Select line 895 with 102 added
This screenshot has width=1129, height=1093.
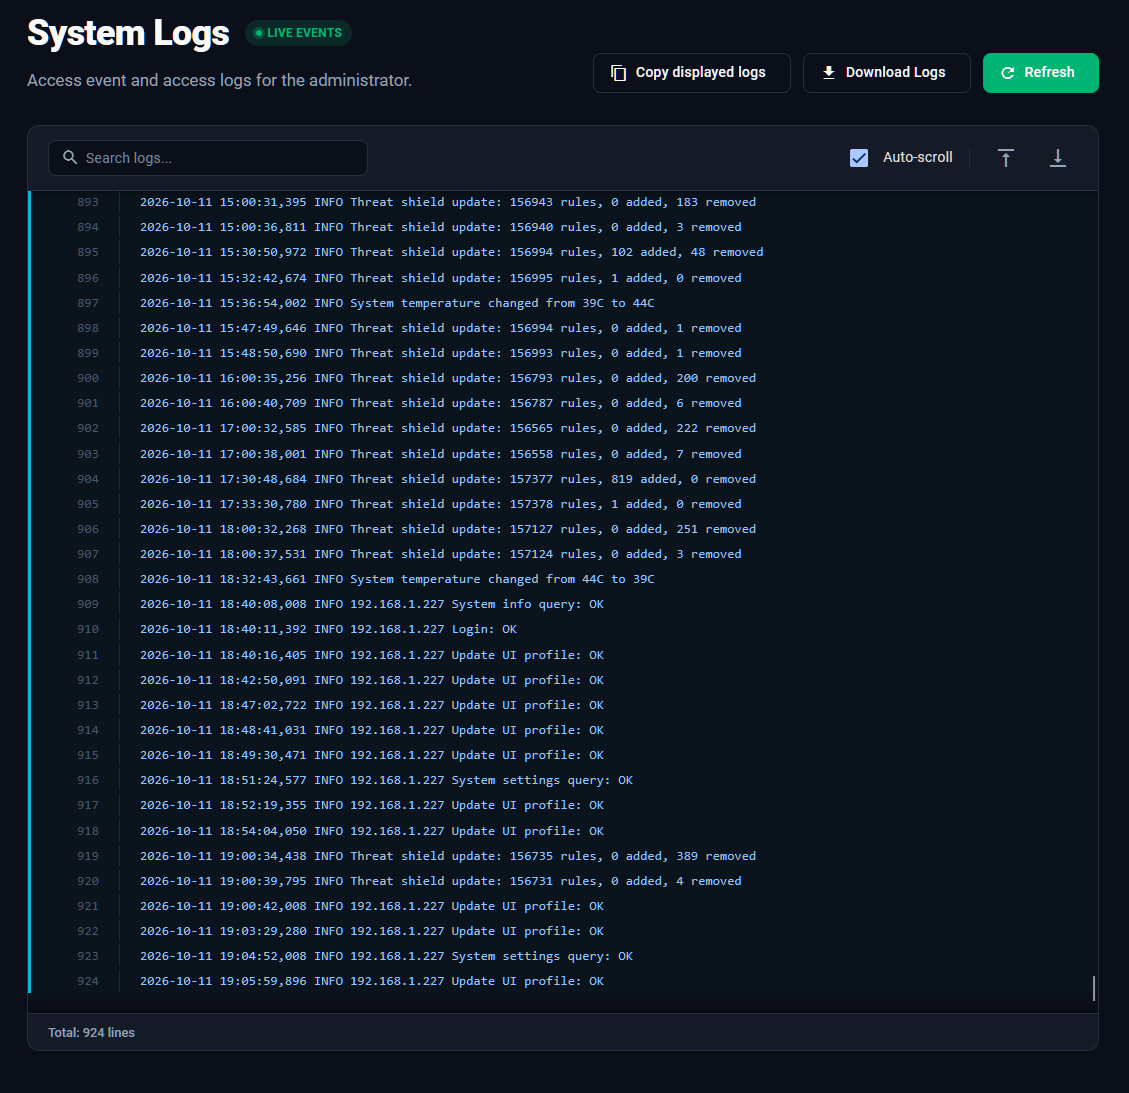pos(563,253)
